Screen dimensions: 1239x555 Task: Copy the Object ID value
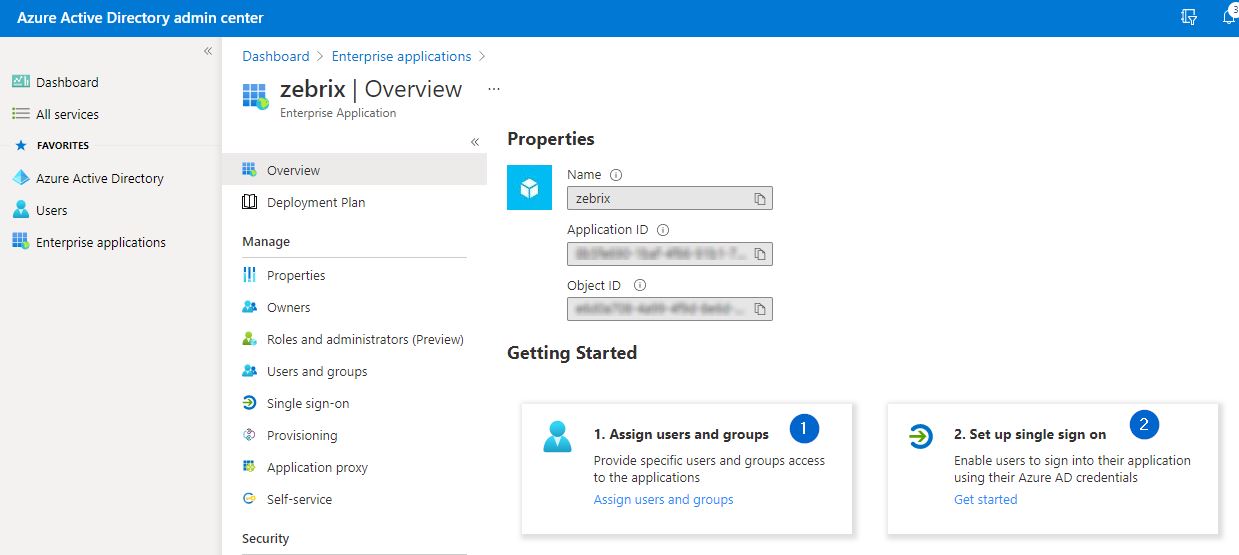coord(760,309)
